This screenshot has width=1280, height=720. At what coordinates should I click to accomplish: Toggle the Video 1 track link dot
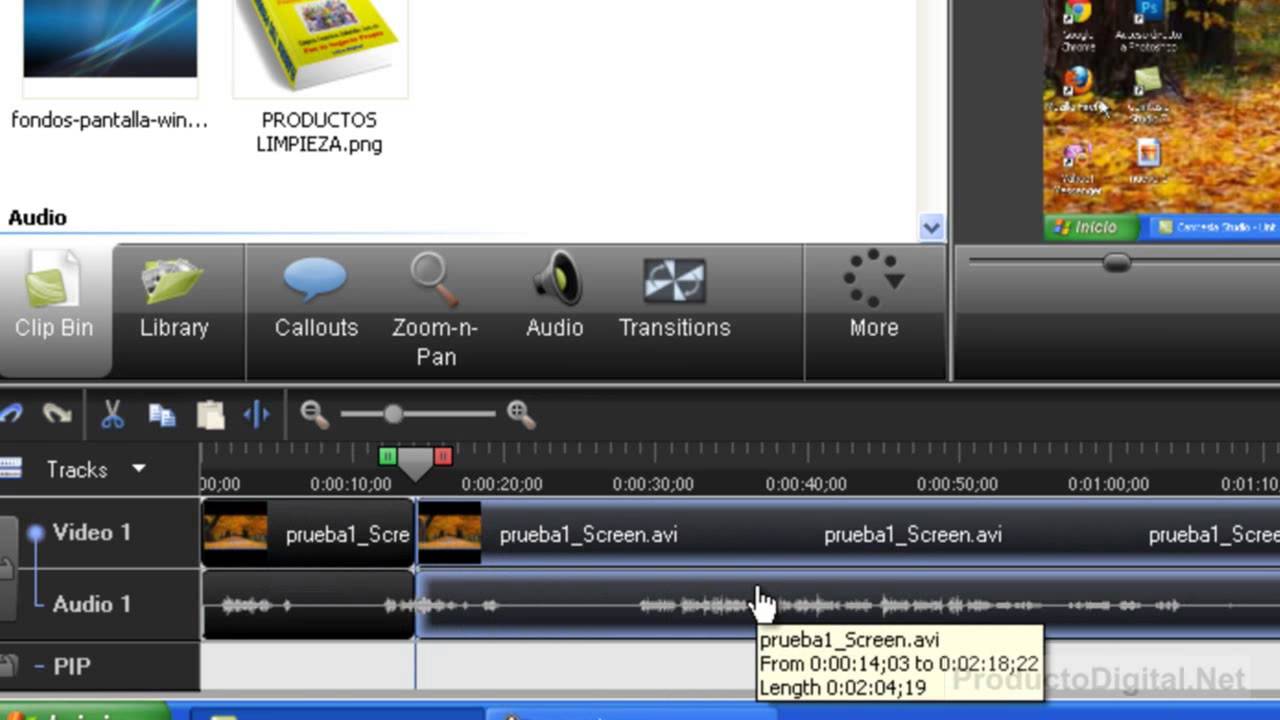click(x=36, y=533)
